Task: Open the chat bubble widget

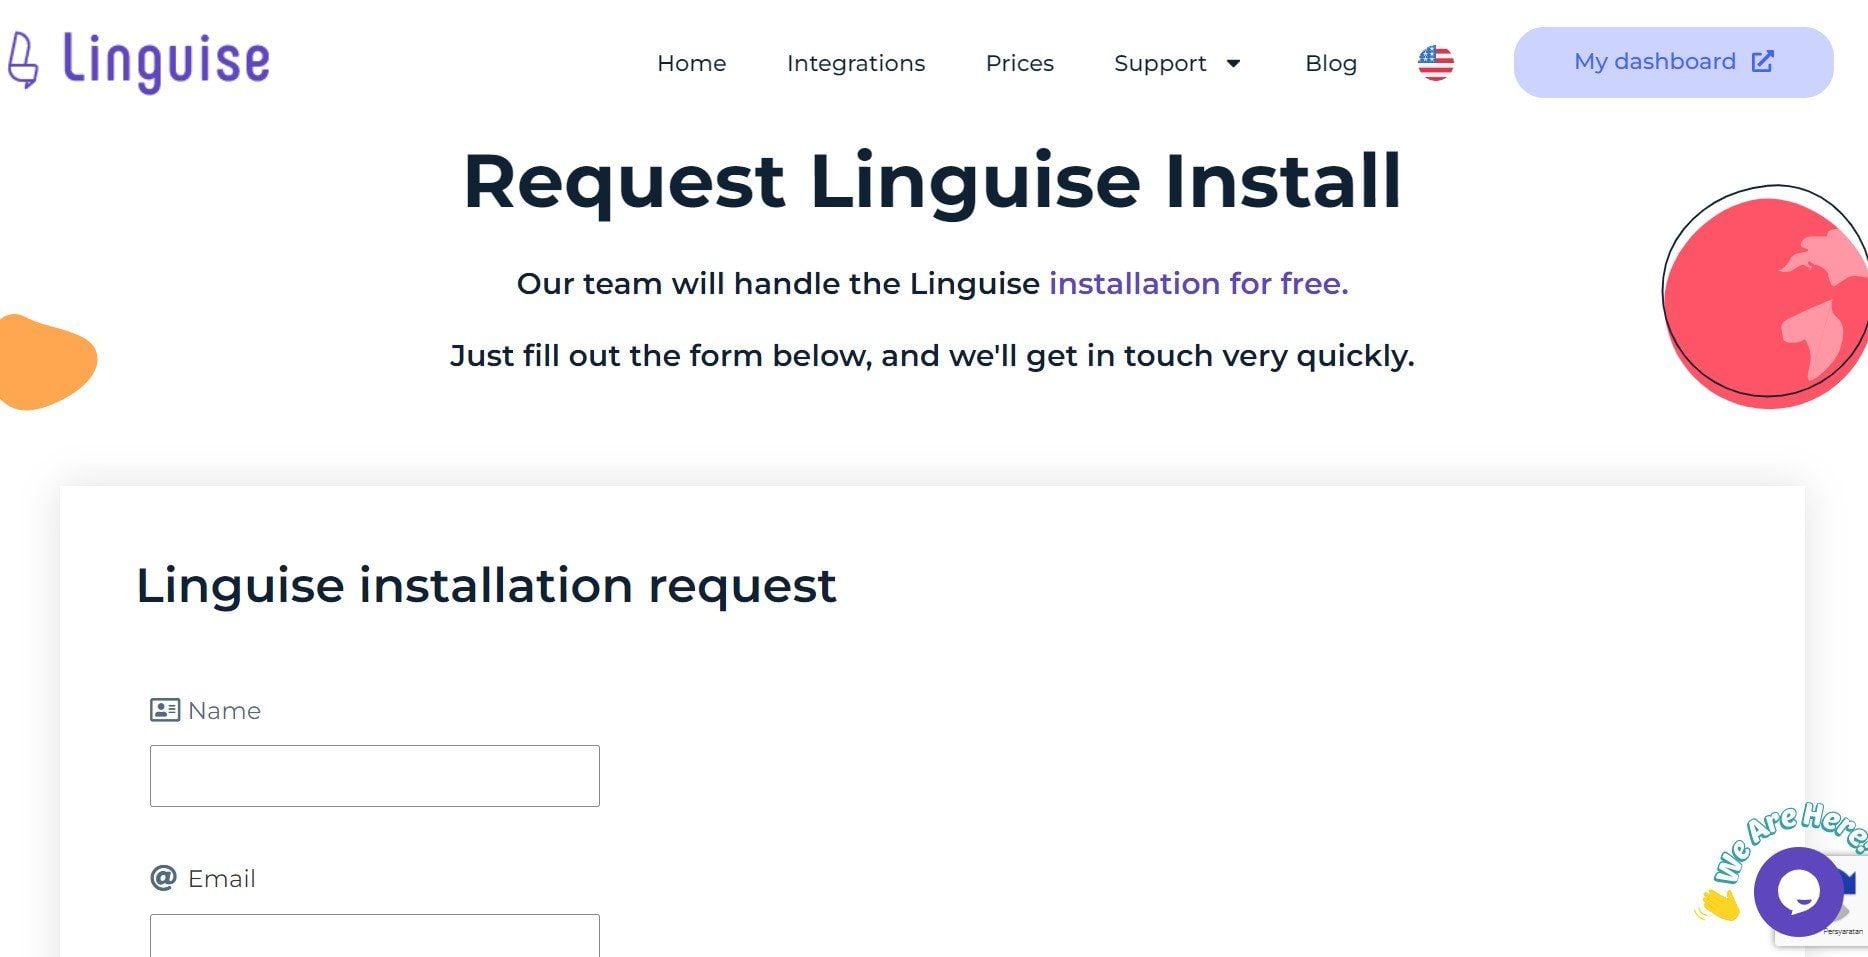Action: [x=1798, y=892]
